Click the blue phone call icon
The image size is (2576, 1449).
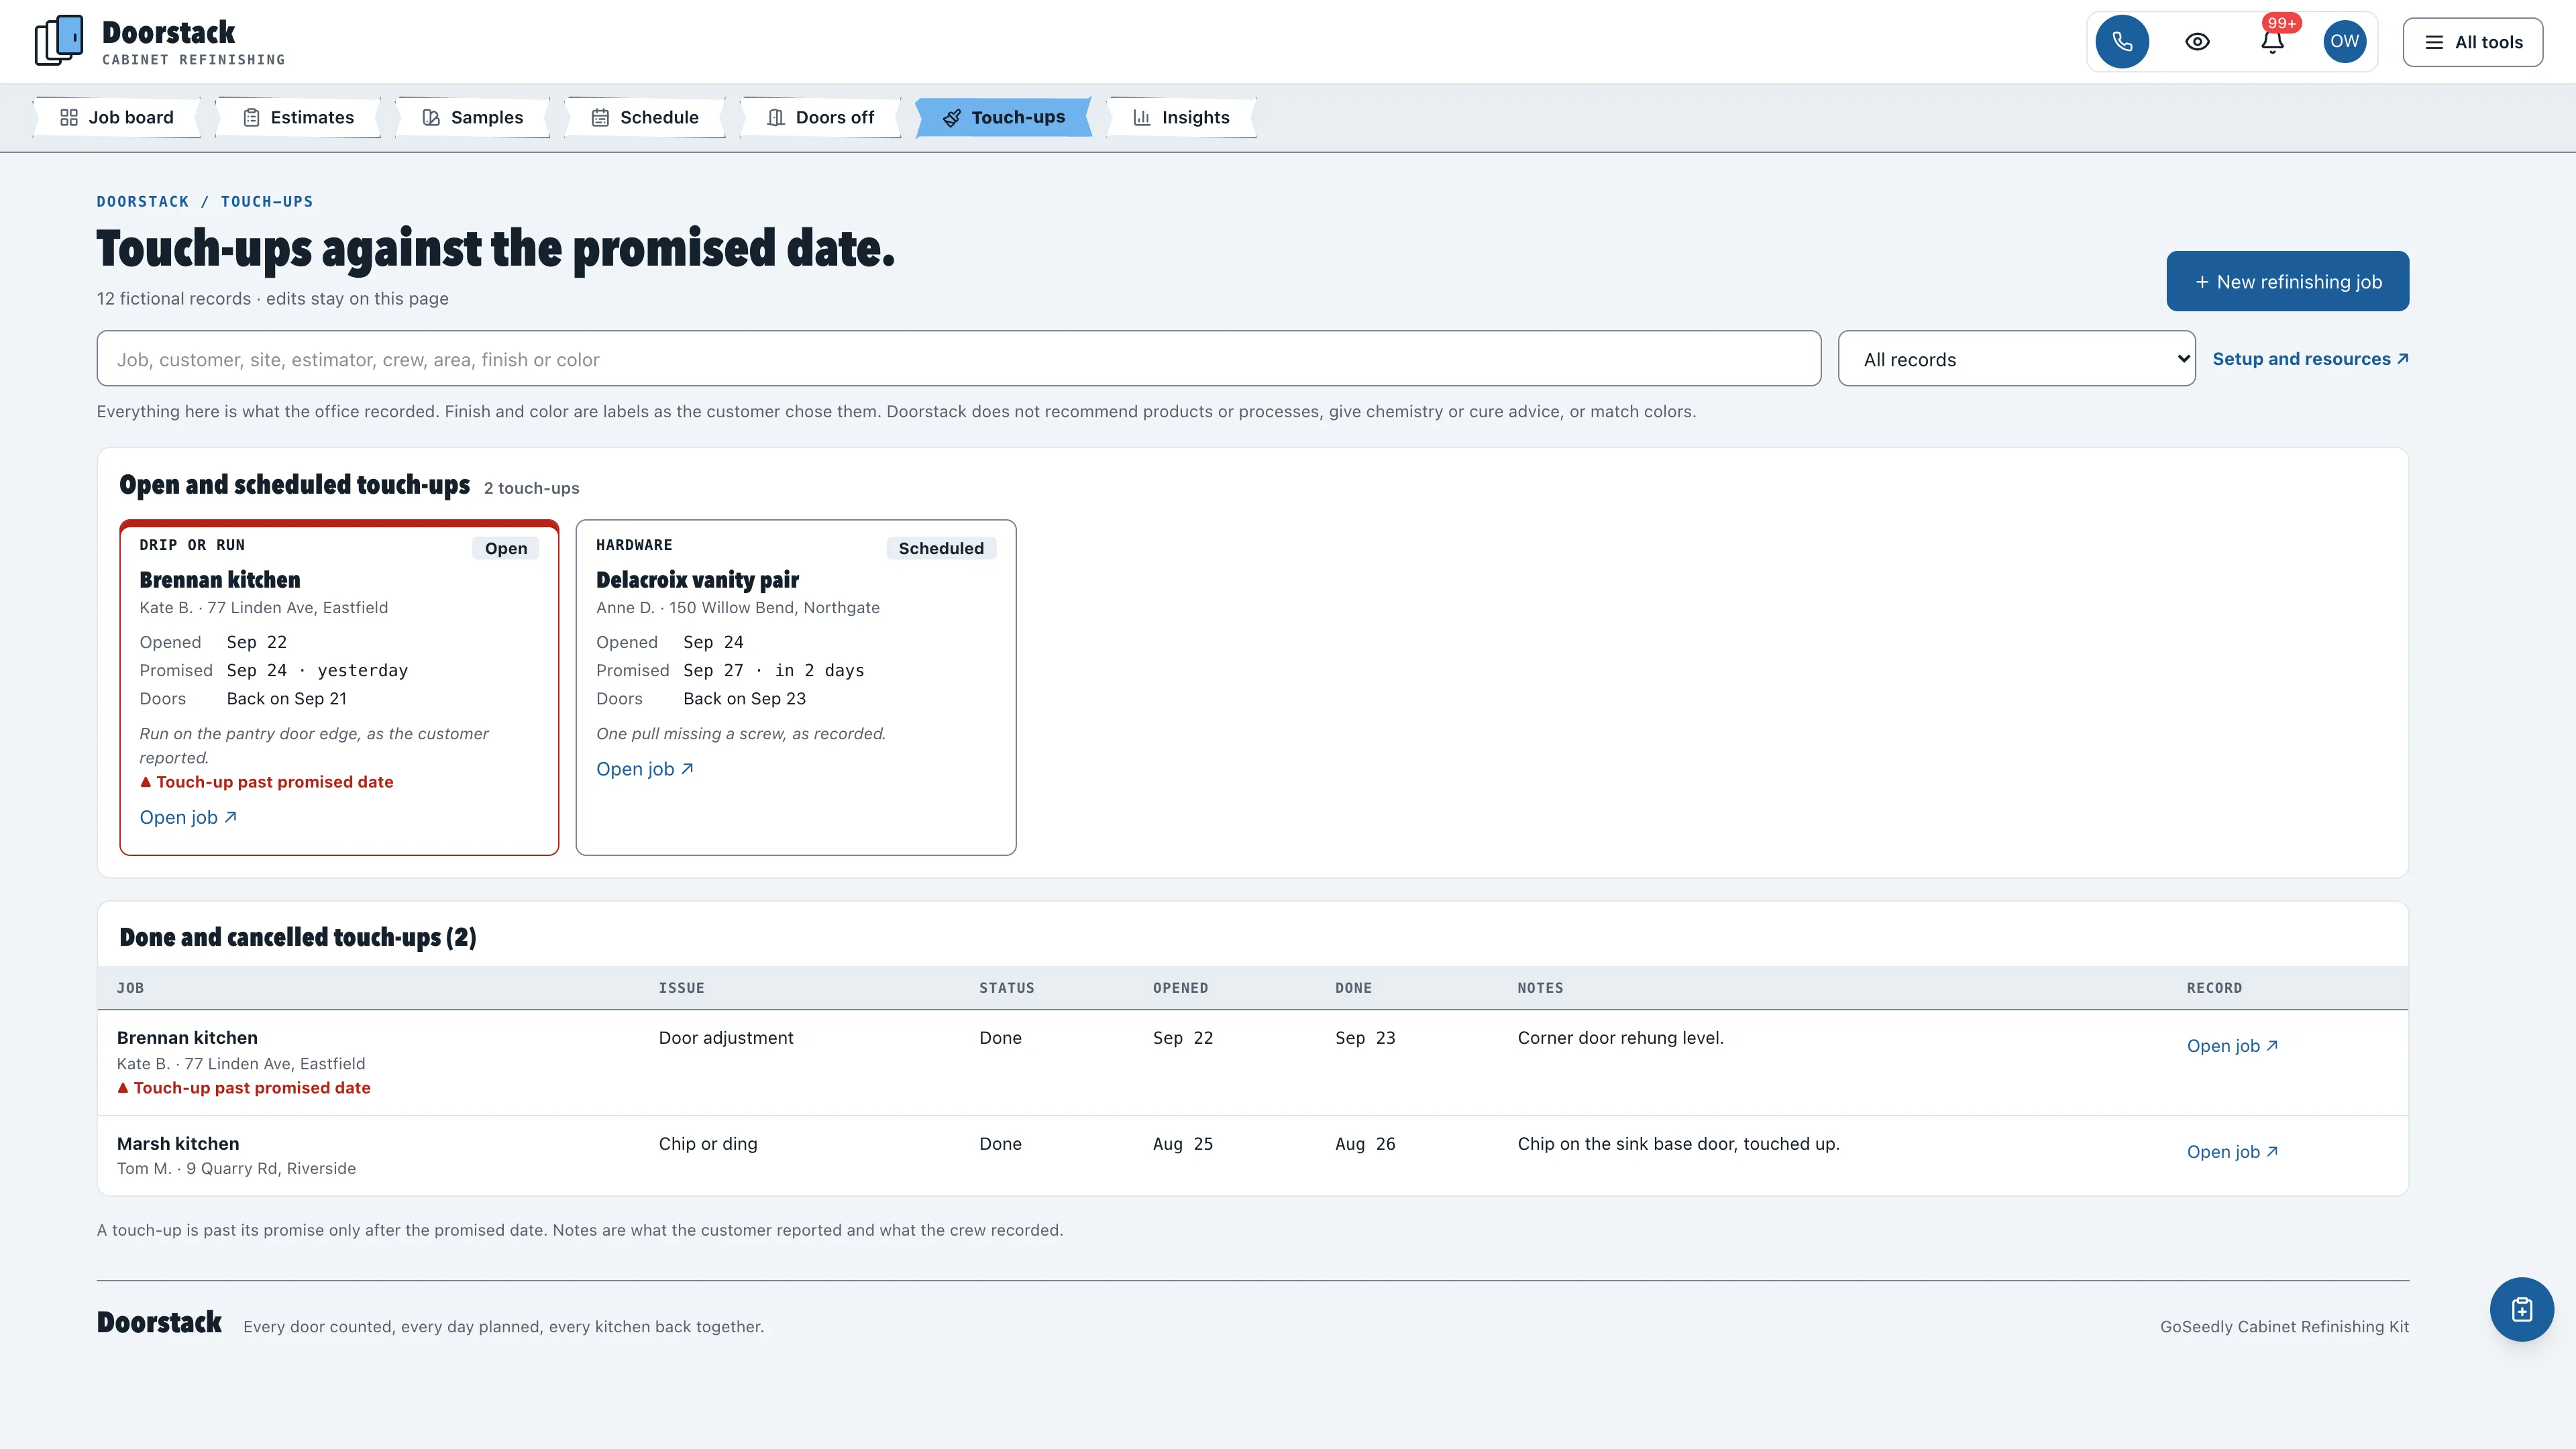tap(2122, 42)
